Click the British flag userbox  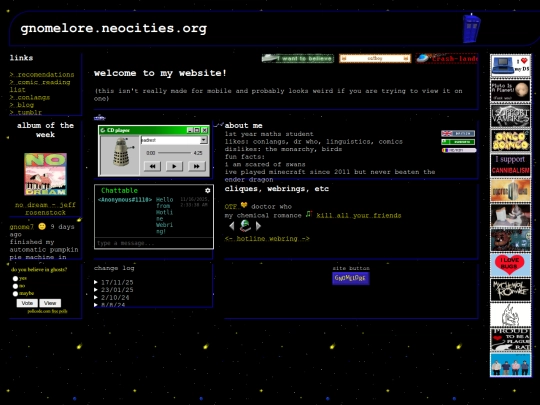(x=458, y=134)
